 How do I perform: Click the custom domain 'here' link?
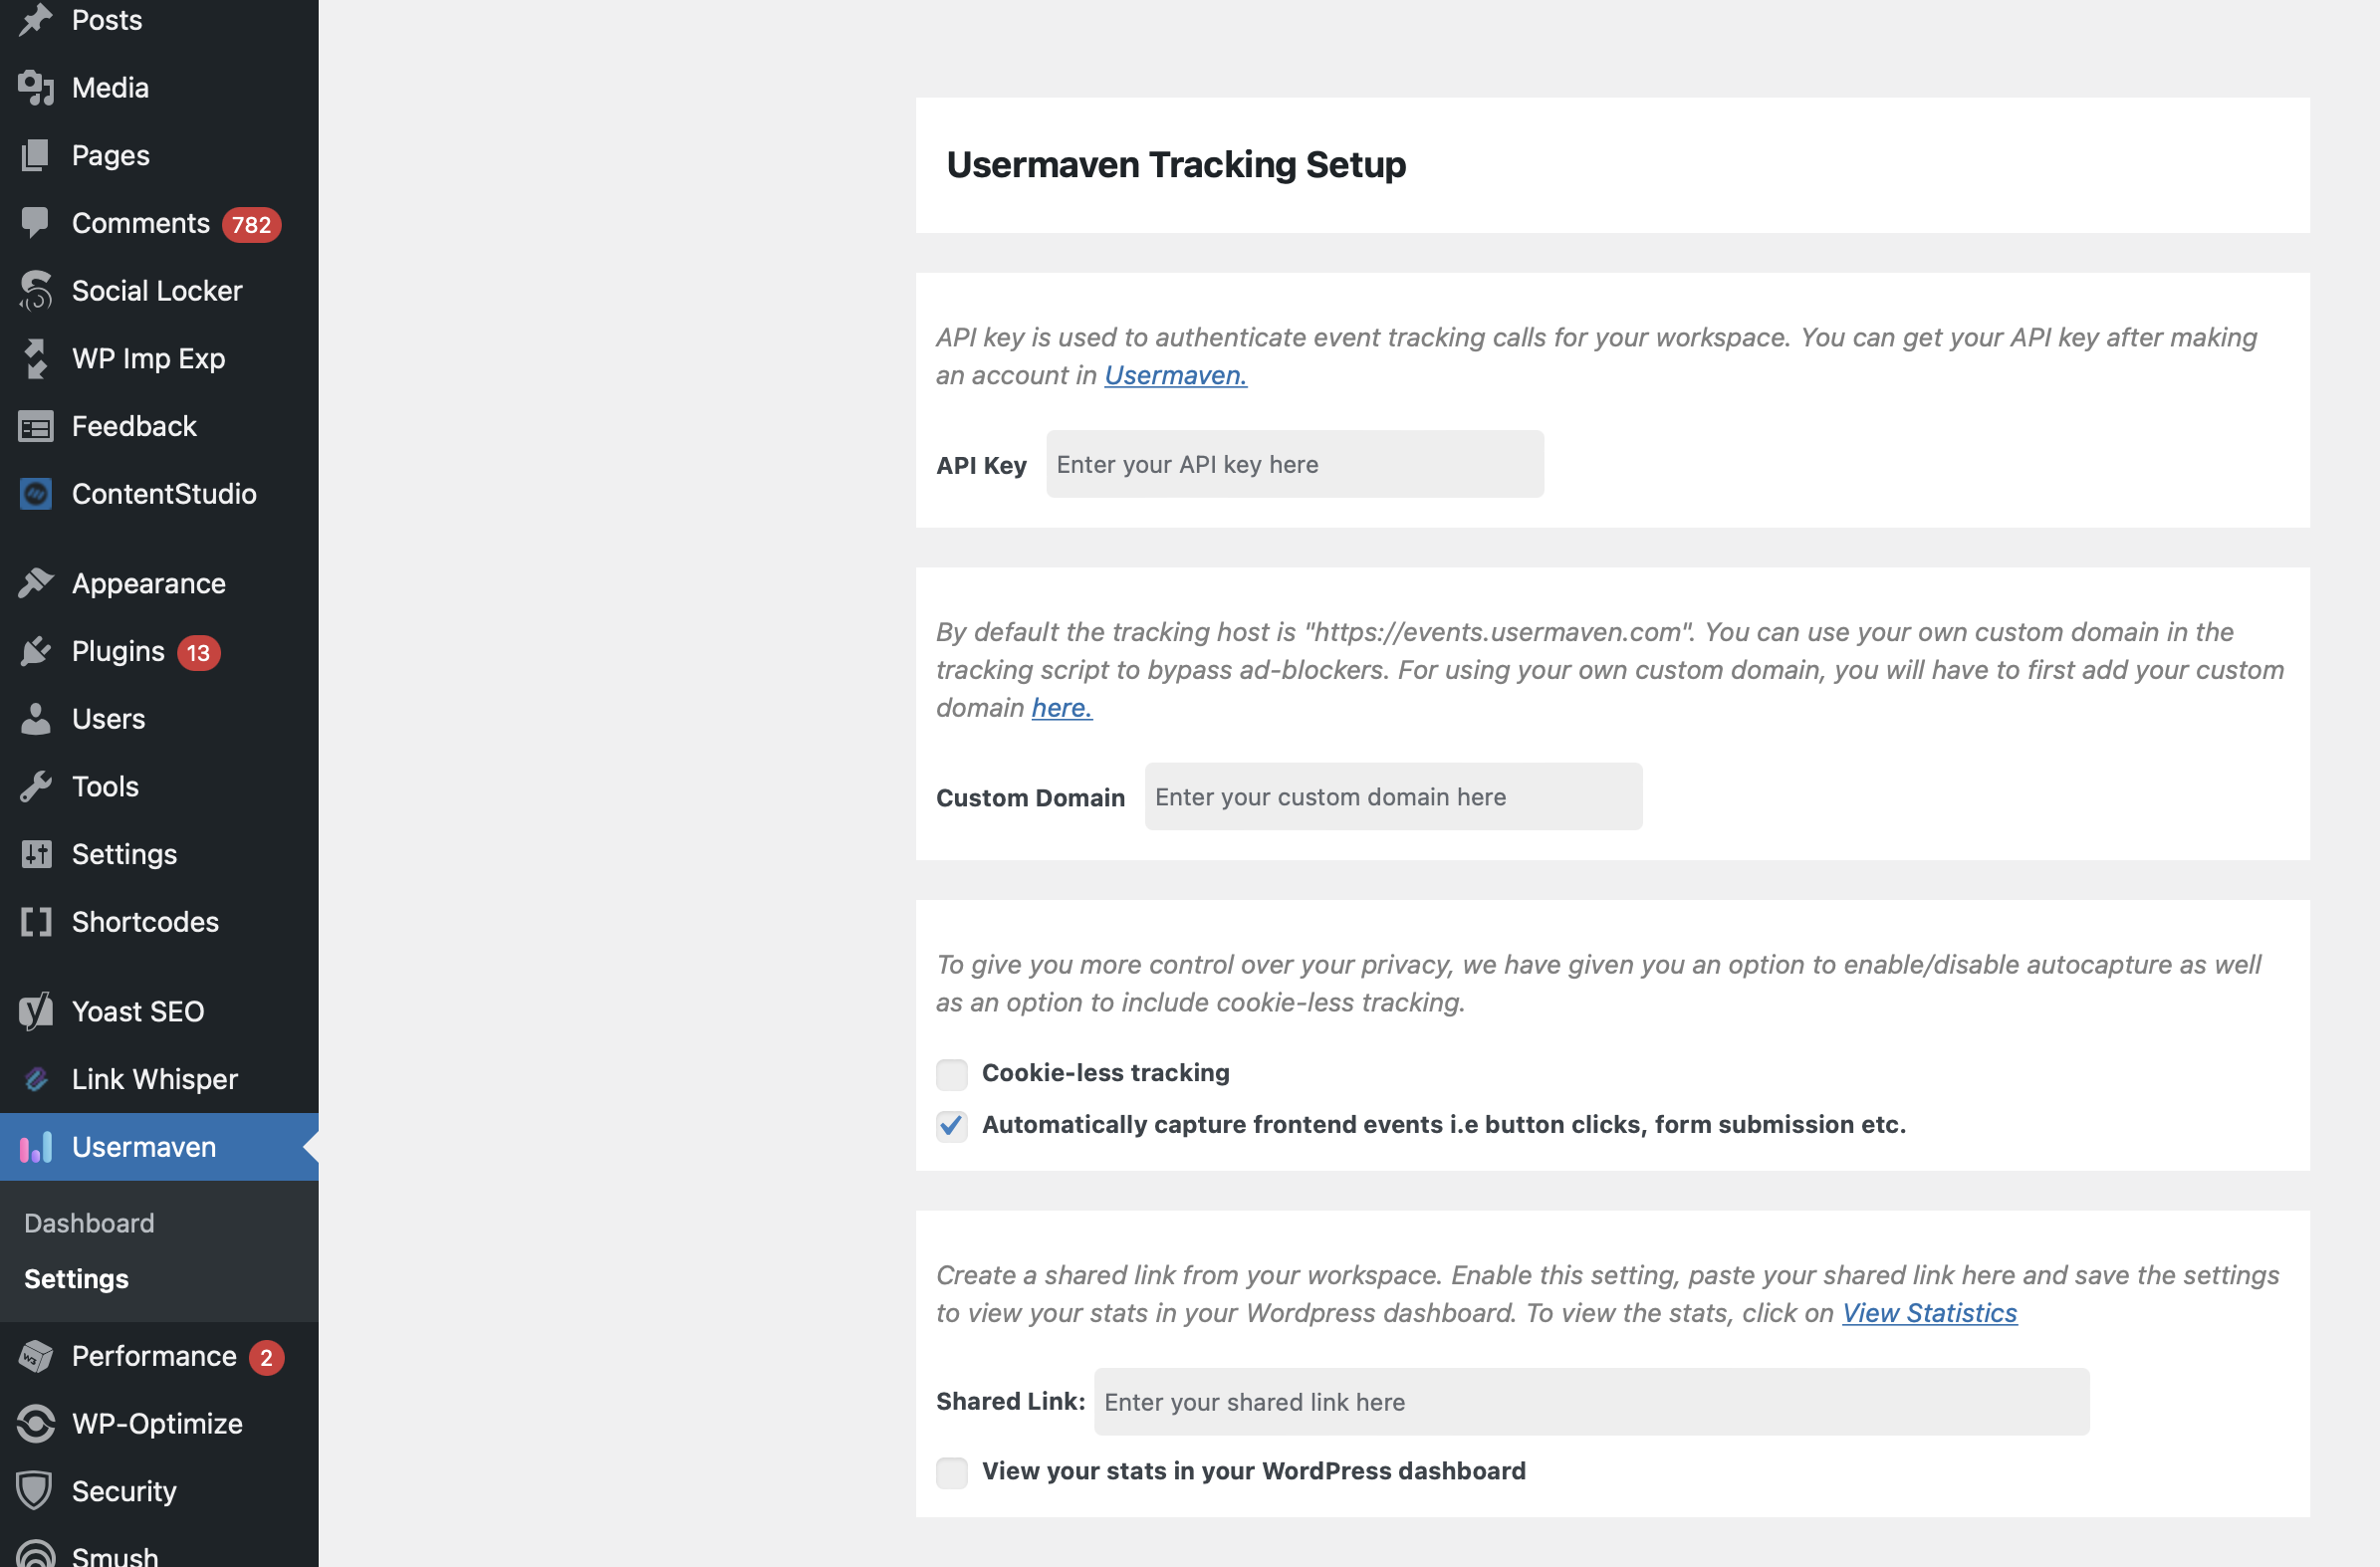pos(1061,708)
